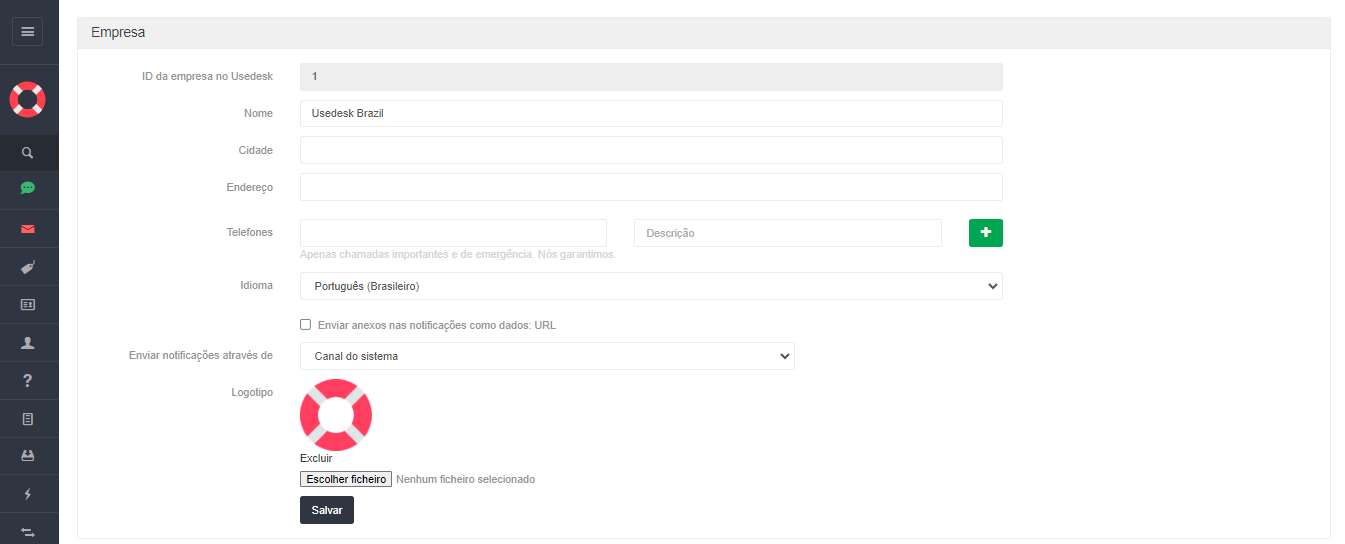Open the document page icon in sidebar
The height and width of the screenshot is (544, 1345).
click(x=28, y=419)
